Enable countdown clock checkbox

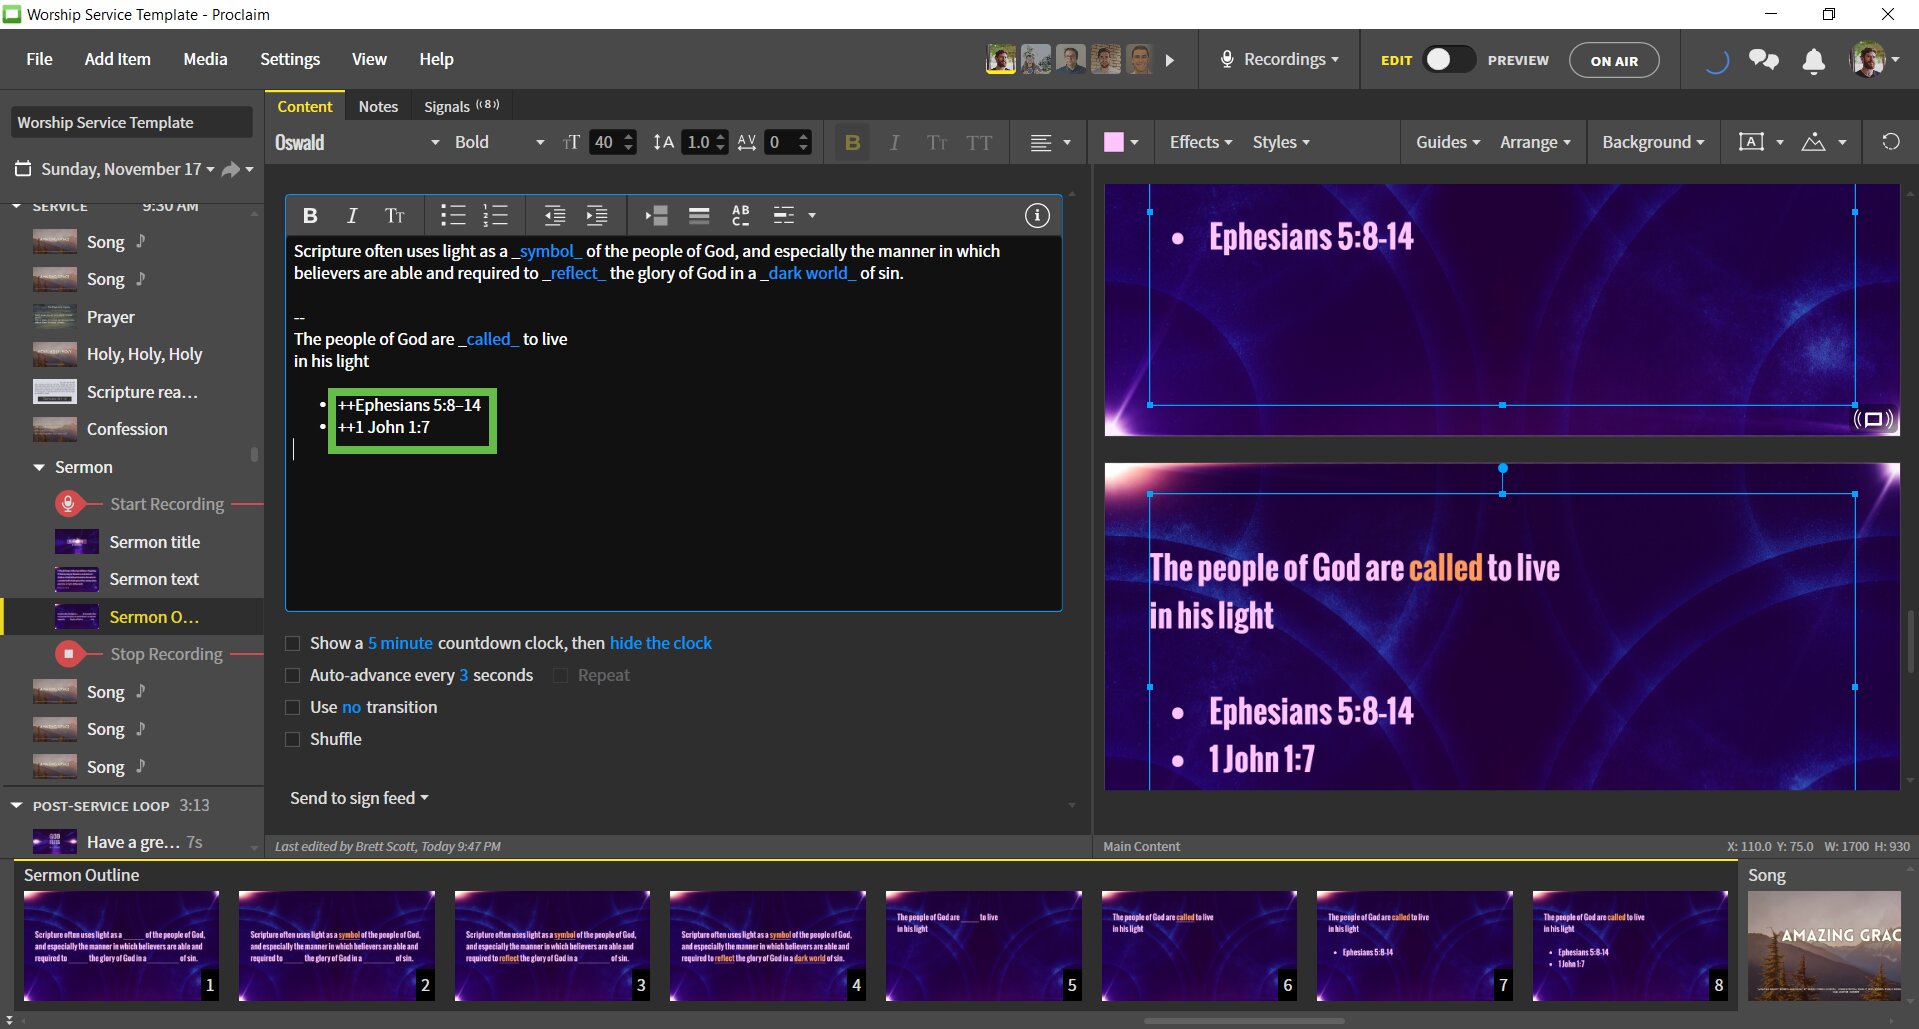[x=293, y=644]
